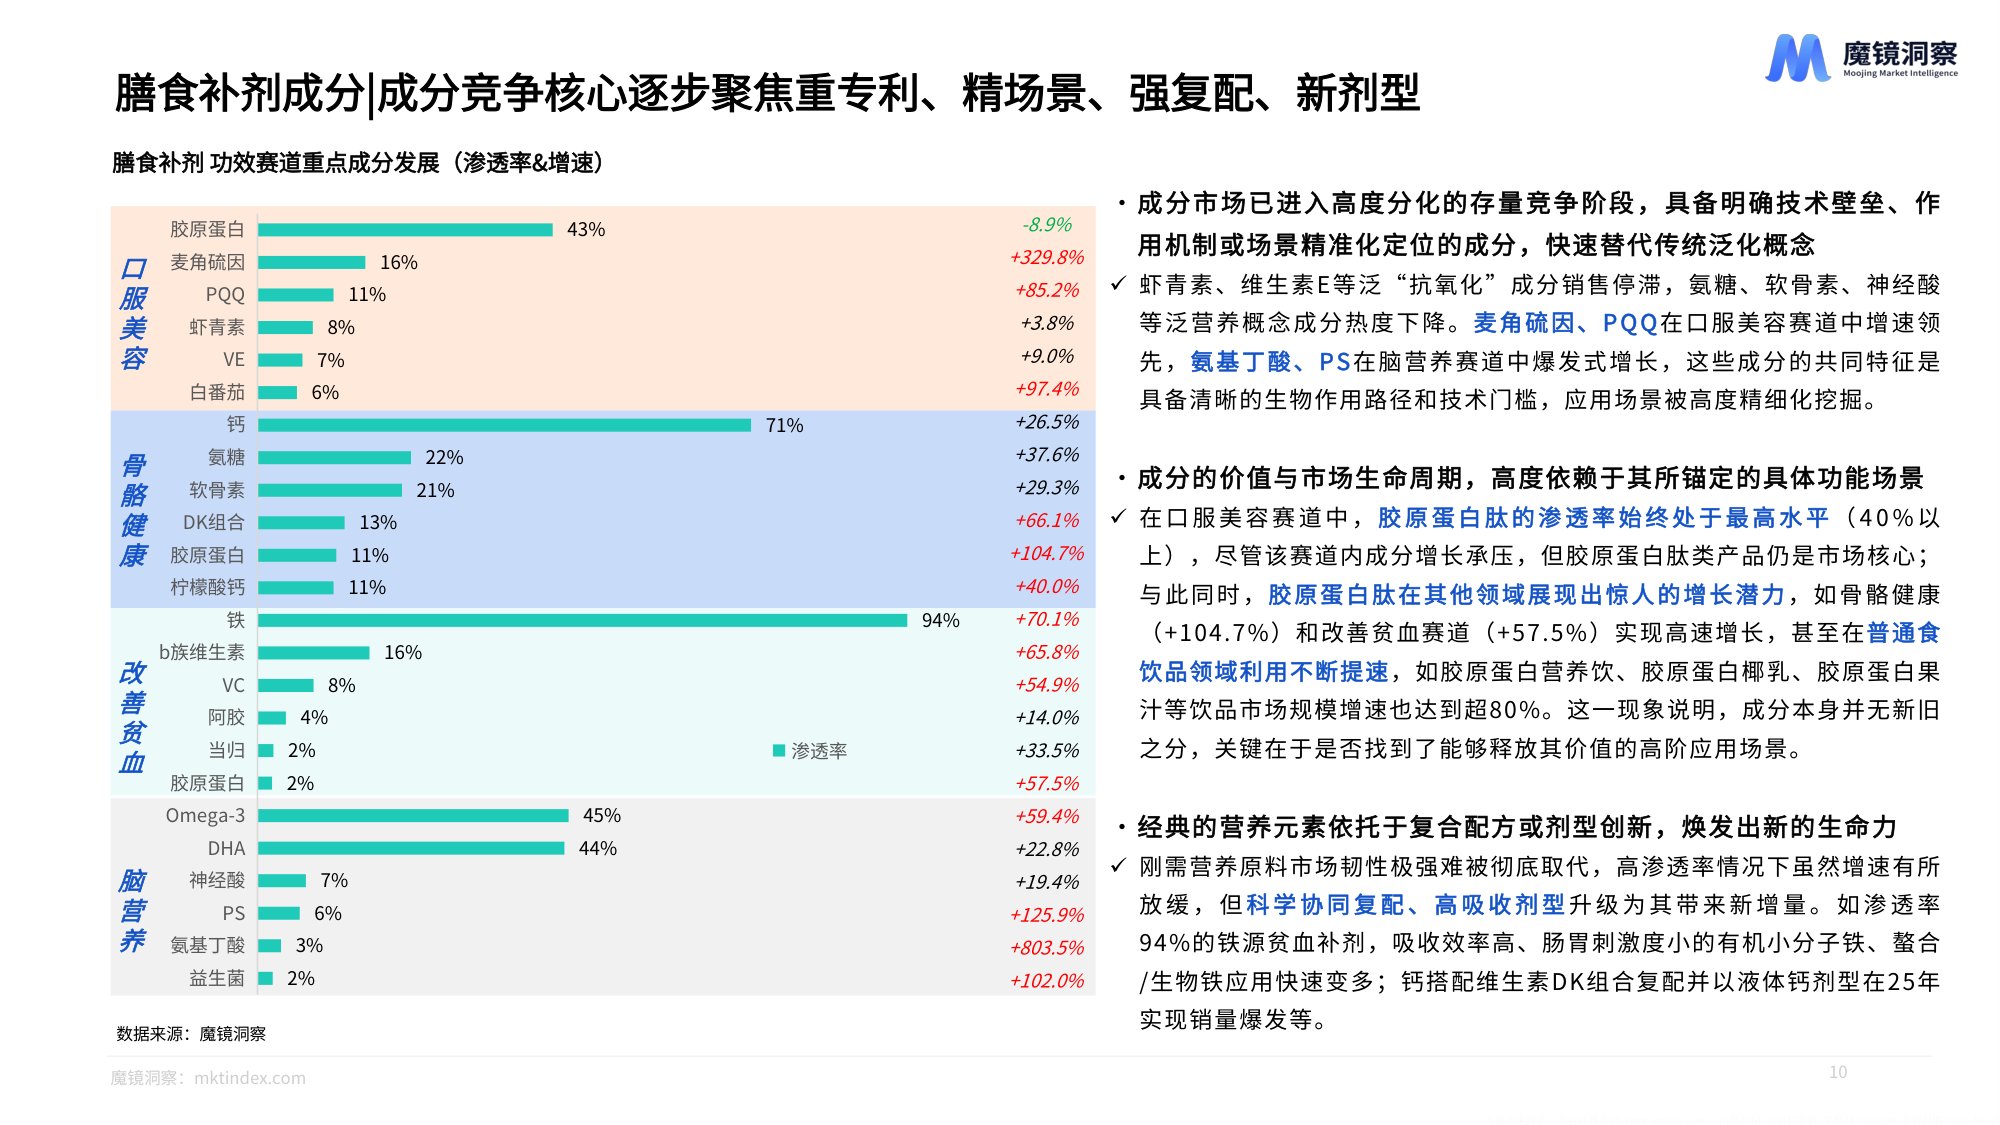Click highlighted text 氨基丁酸、PS in paragraph
The height and width of the screenshot is (1125, 2000).
coord(1271,361)
